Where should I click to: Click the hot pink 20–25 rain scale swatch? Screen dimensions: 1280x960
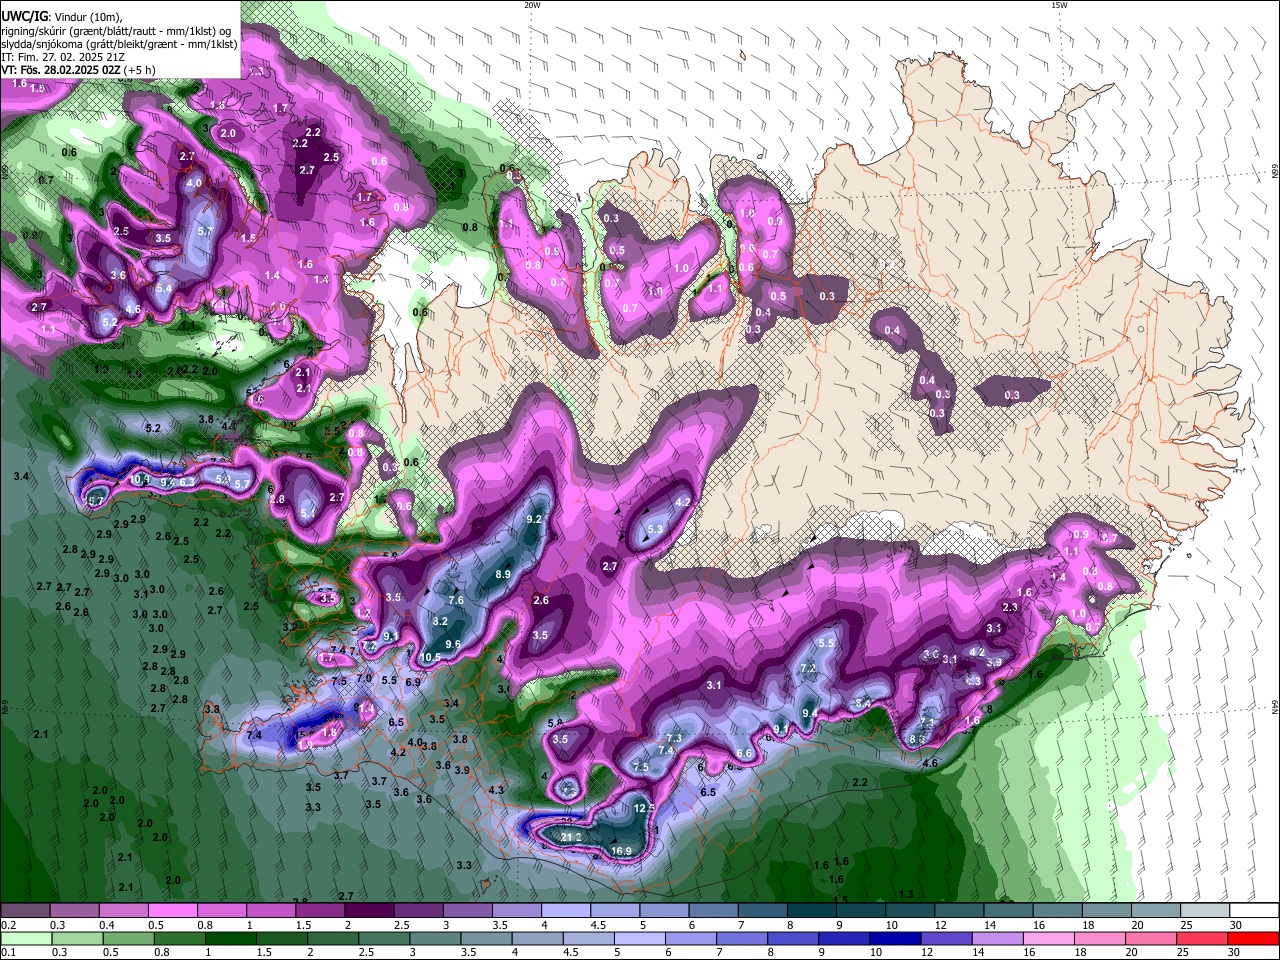pos(1149,938)
